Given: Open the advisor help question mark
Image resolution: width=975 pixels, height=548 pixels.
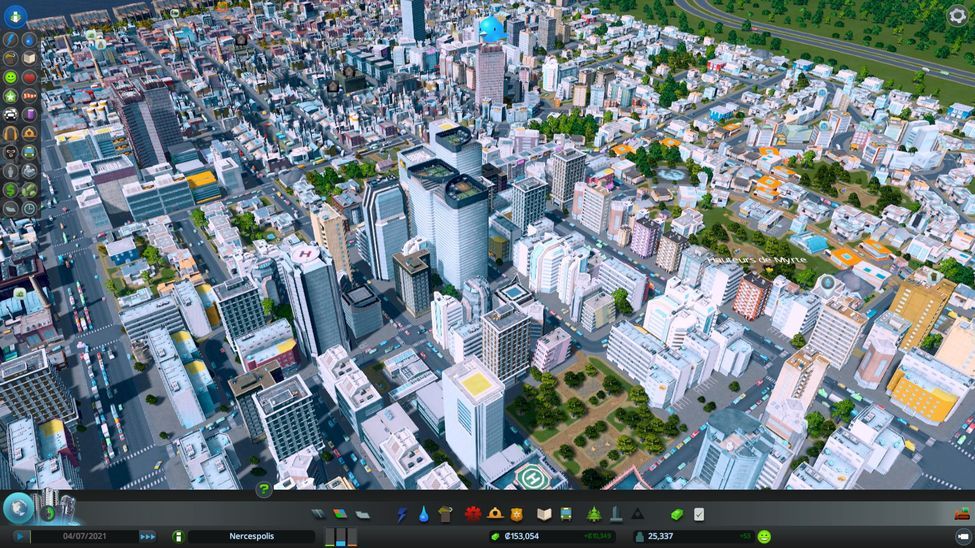Looking at the screenshot, I should point(264,490).
